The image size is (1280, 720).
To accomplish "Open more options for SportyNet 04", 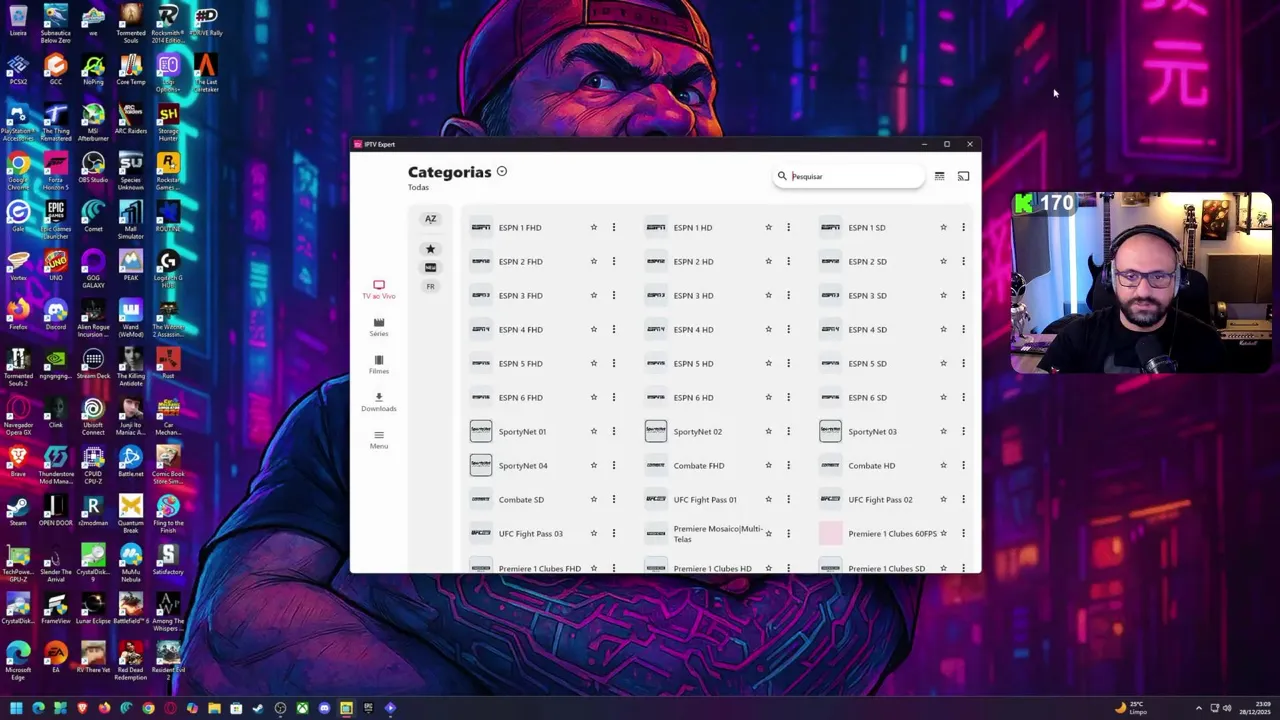I will point(614,465).
